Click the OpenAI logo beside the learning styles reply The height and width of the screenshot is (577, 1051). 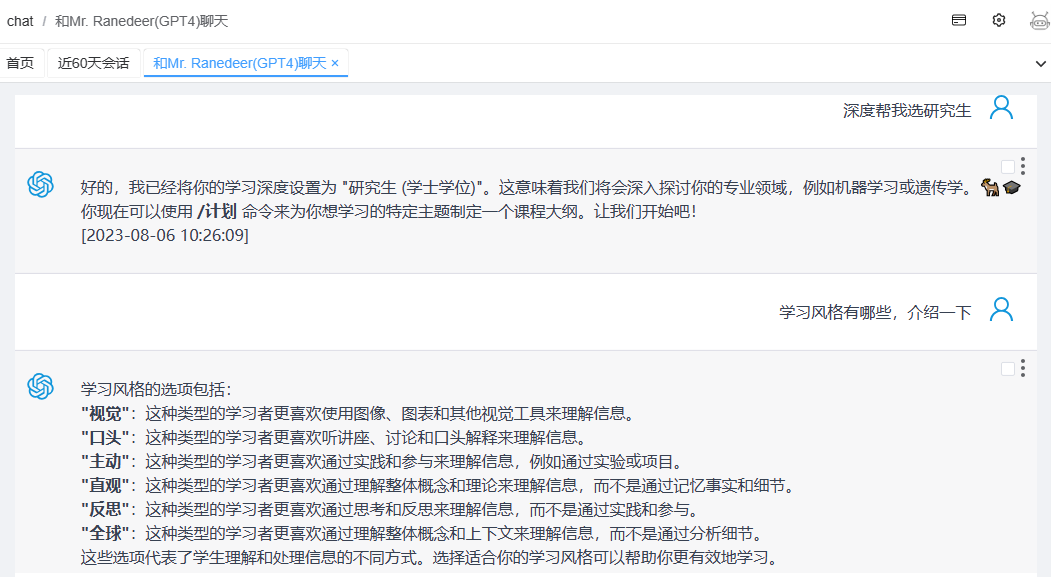tap(40, 386)
